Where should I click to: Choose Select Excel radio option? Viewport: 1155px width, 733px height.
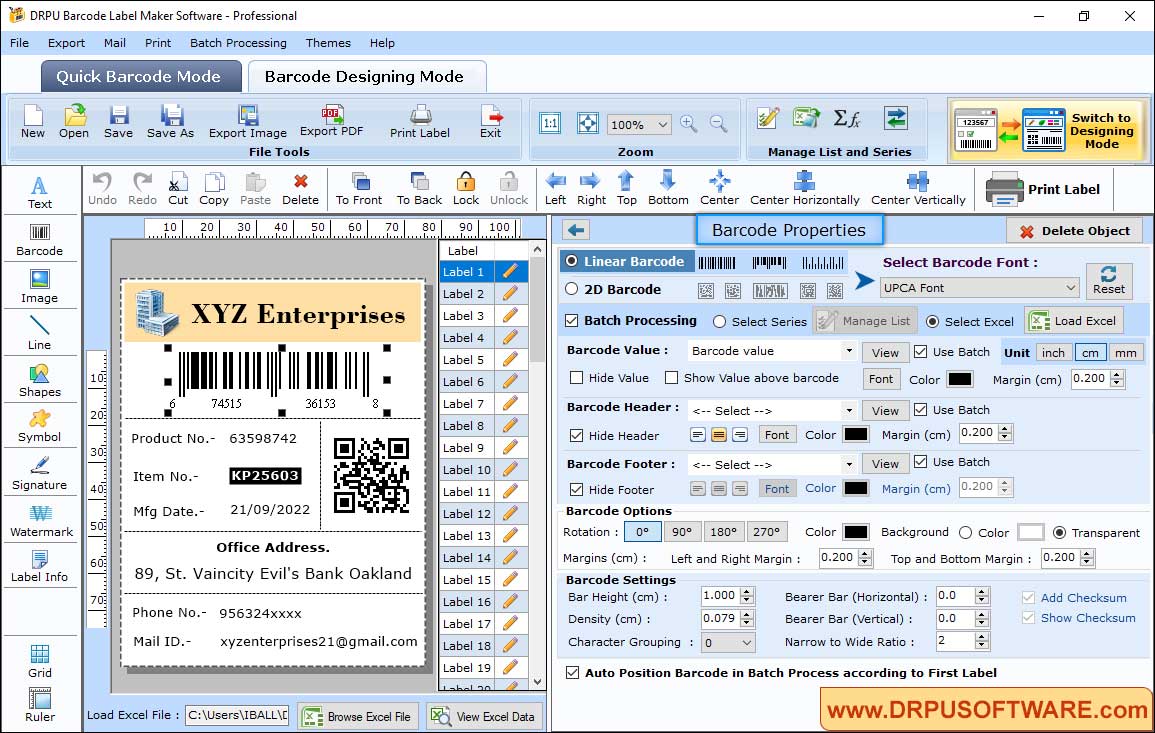click(933, 322)
